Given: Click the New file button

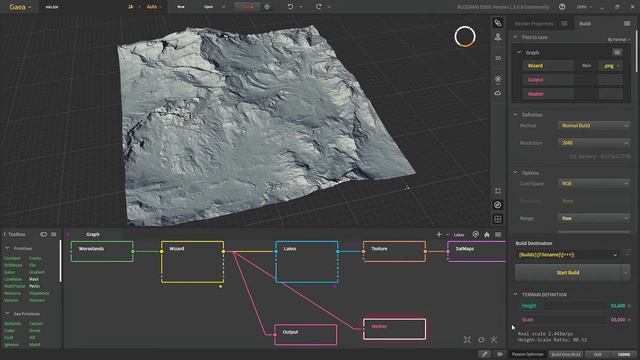Looking at the screenshot, I should 180,7.
